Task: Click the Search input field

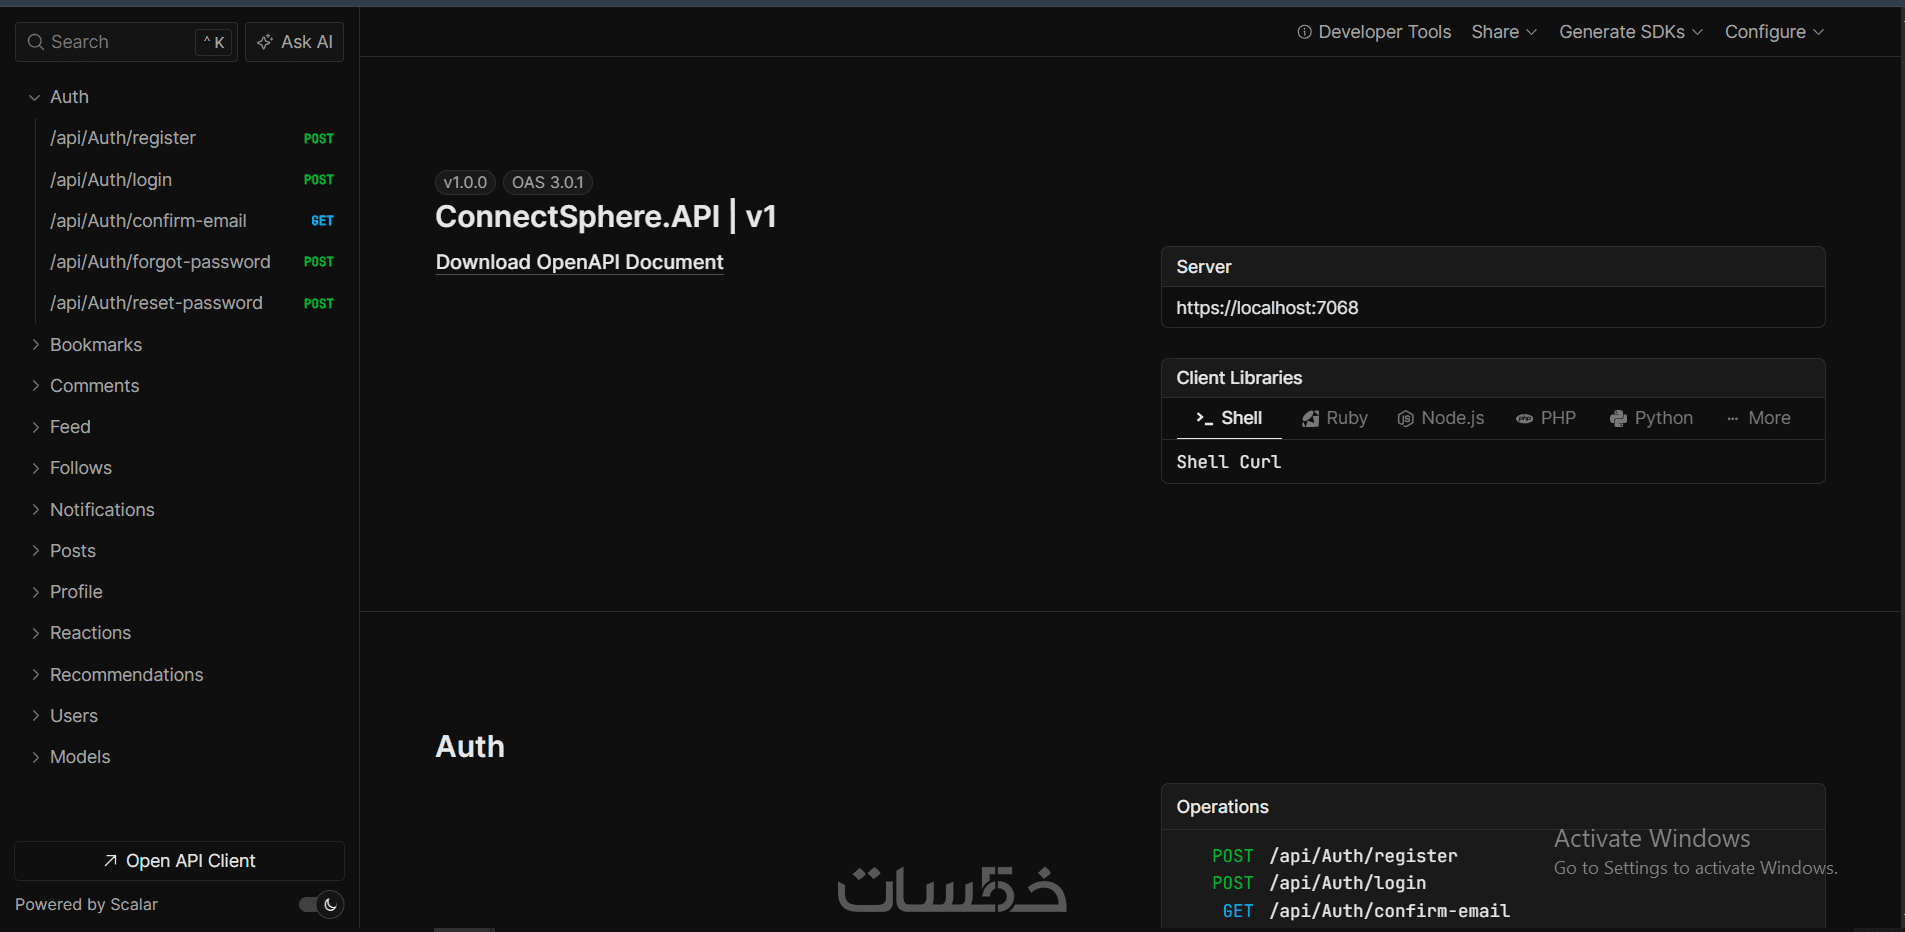Action: pyautogui.click(x=126, y=42)
